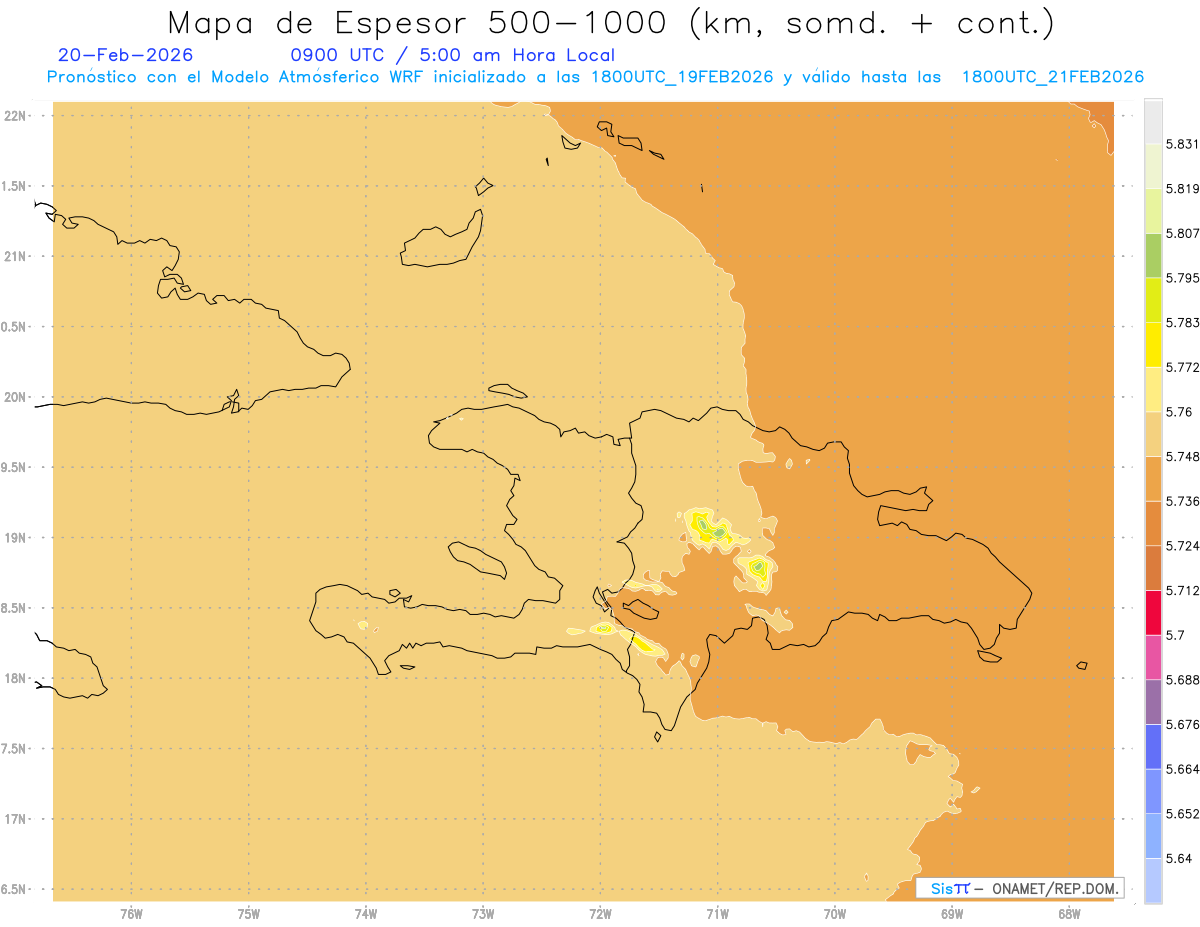Click the colorbar value 5.64
This screenshot has width=1200, height=927.
(x=1179, y=858)
